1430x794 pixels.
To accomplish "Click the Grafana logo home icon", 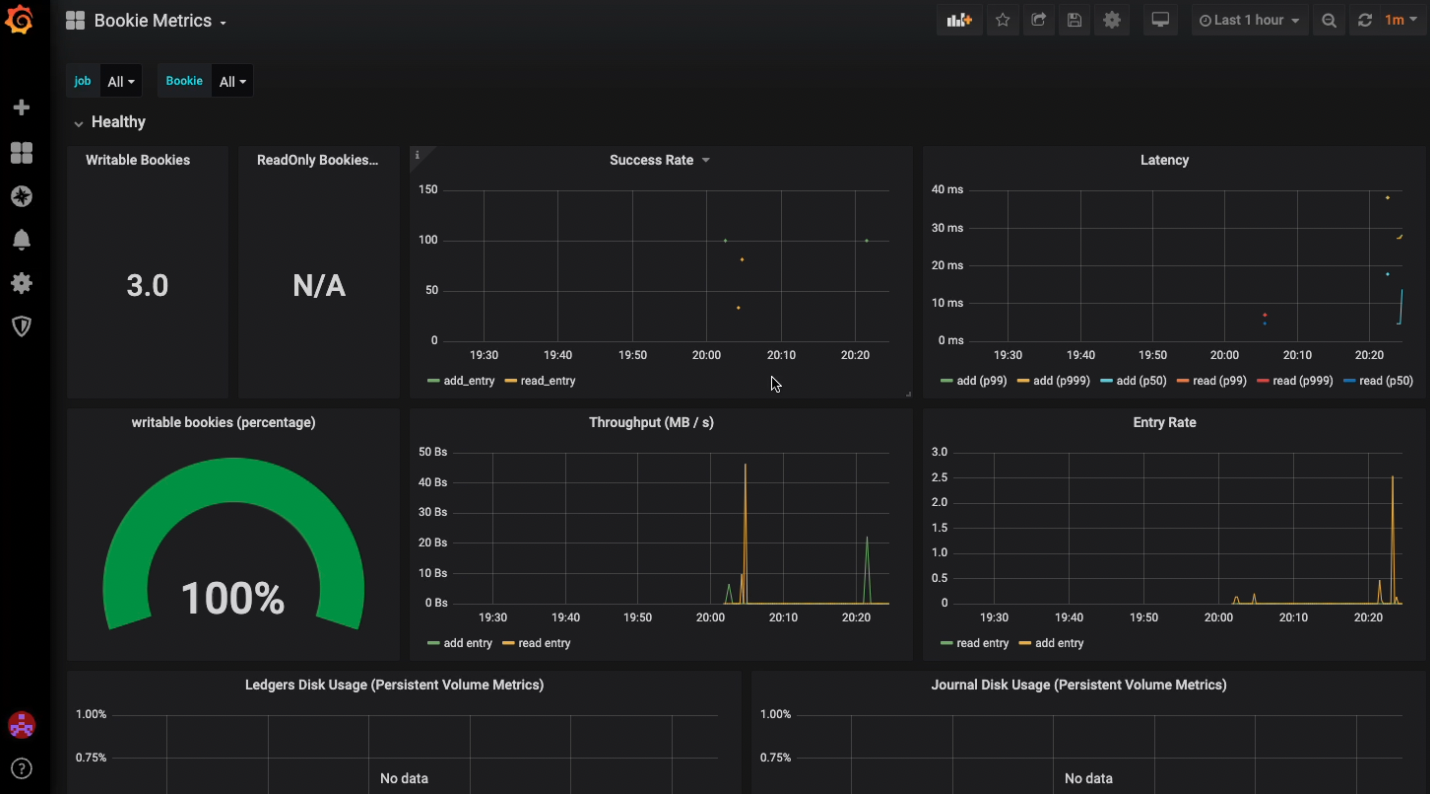I will (20, 20).
